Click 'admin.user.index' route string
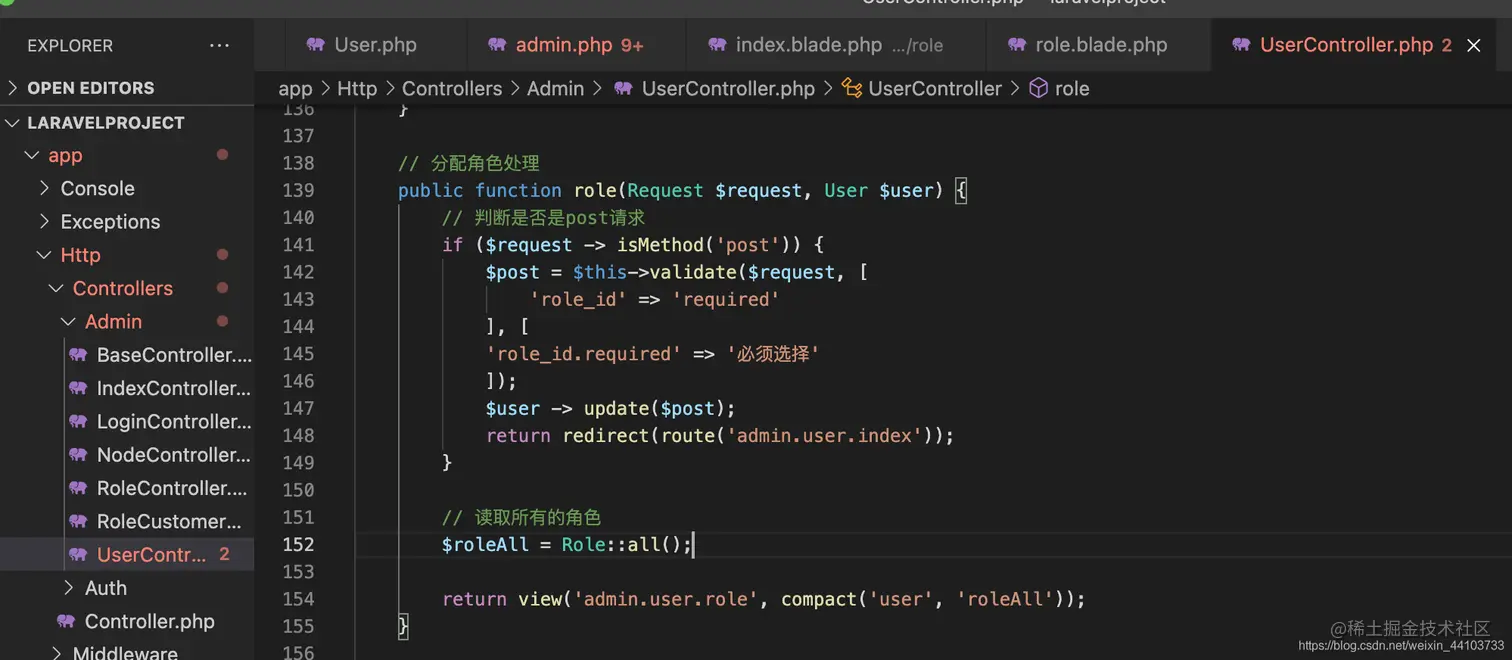The height and width of the screenshot is (660, 1512). 823,435
